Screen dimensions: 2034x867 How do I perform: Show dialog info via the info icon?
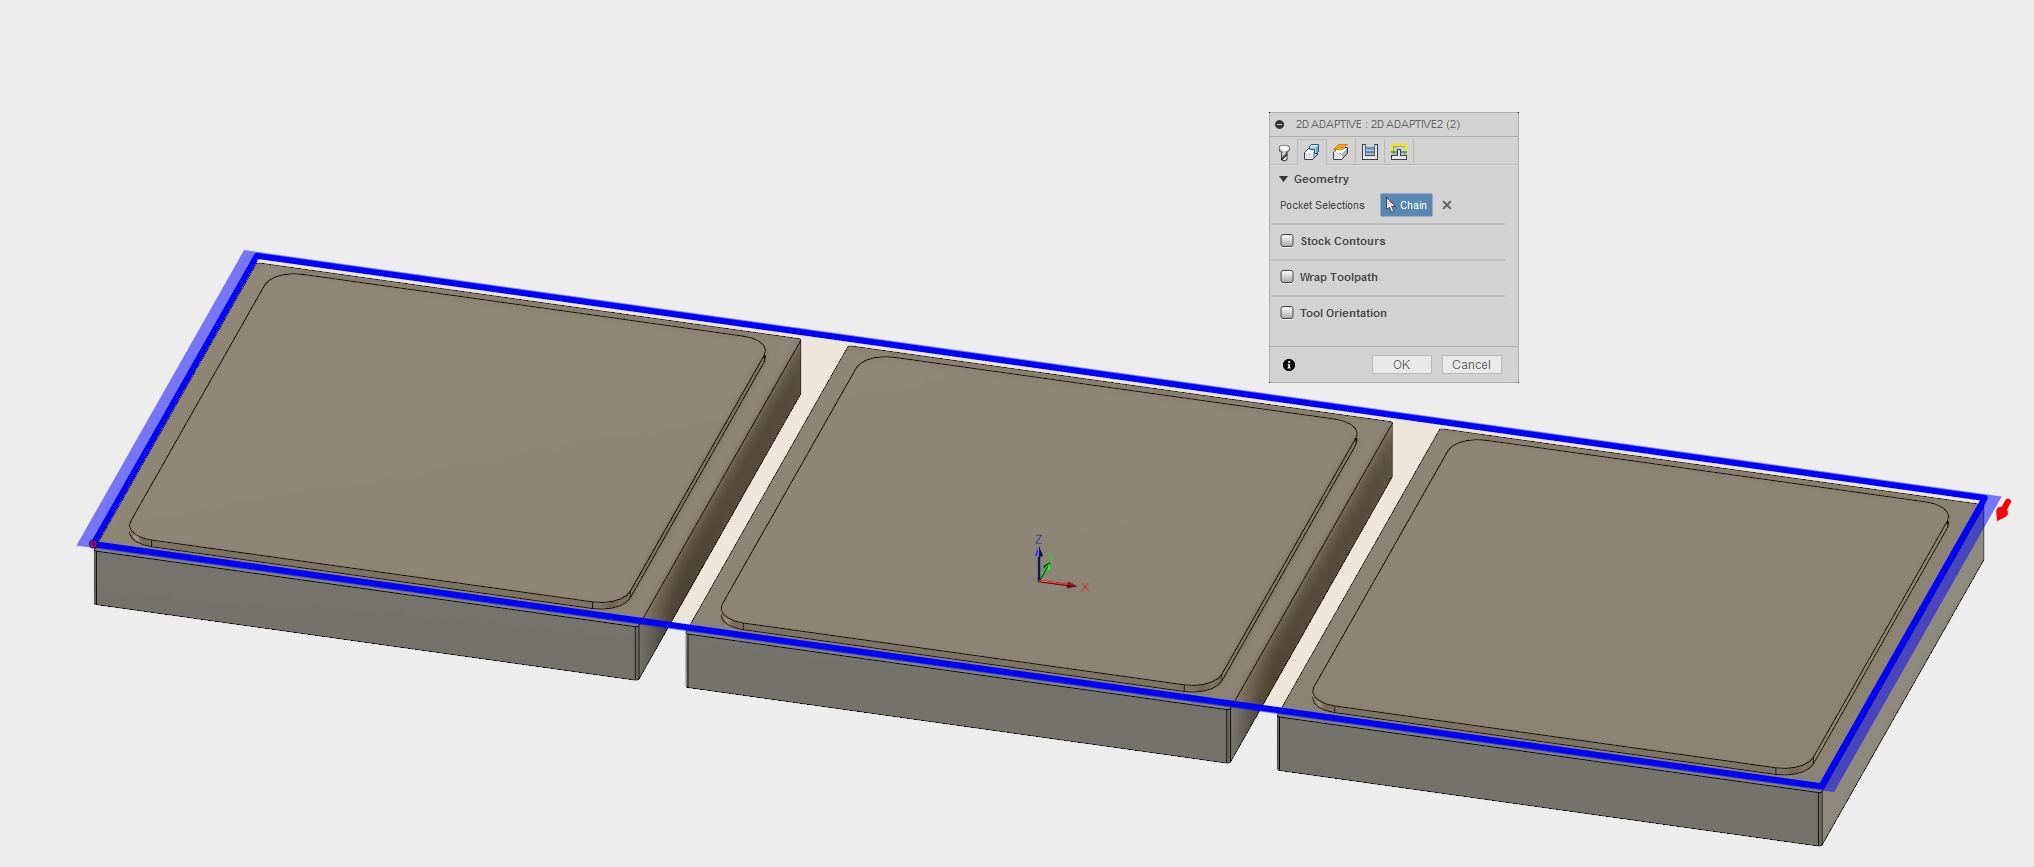(x=1289, y=365)
